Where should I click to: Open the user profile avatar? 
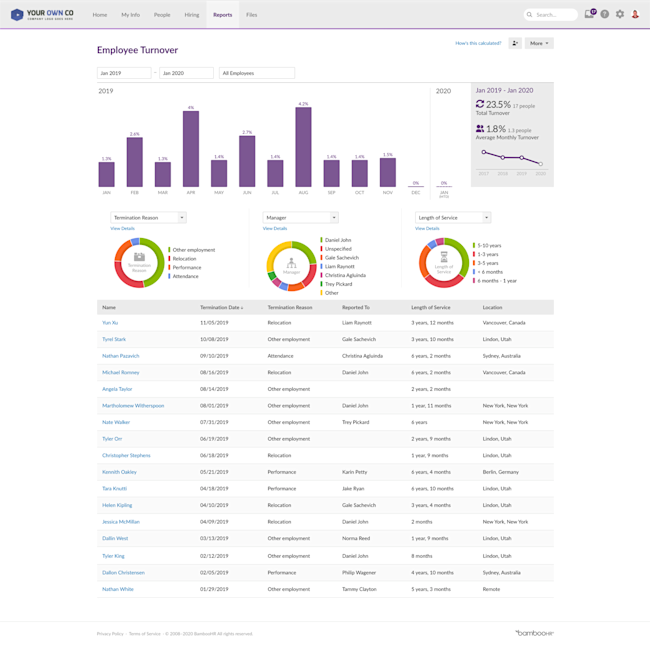635,15
